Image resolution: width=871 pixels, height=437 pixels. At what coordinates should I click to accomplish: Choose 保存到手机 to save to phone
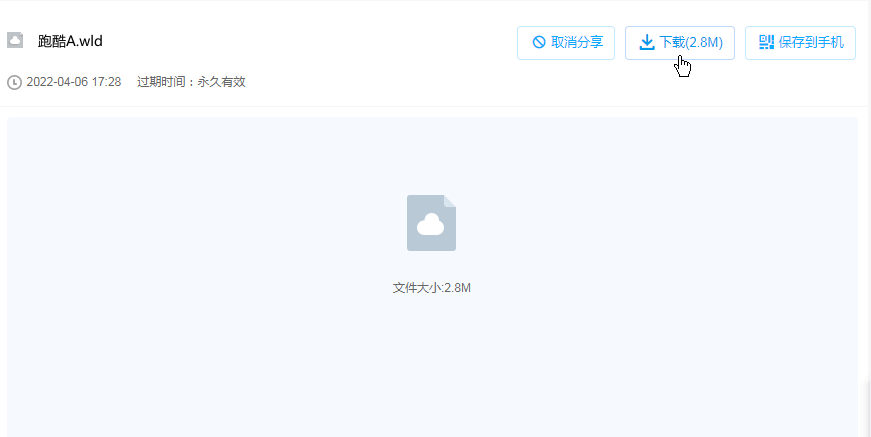800,43
